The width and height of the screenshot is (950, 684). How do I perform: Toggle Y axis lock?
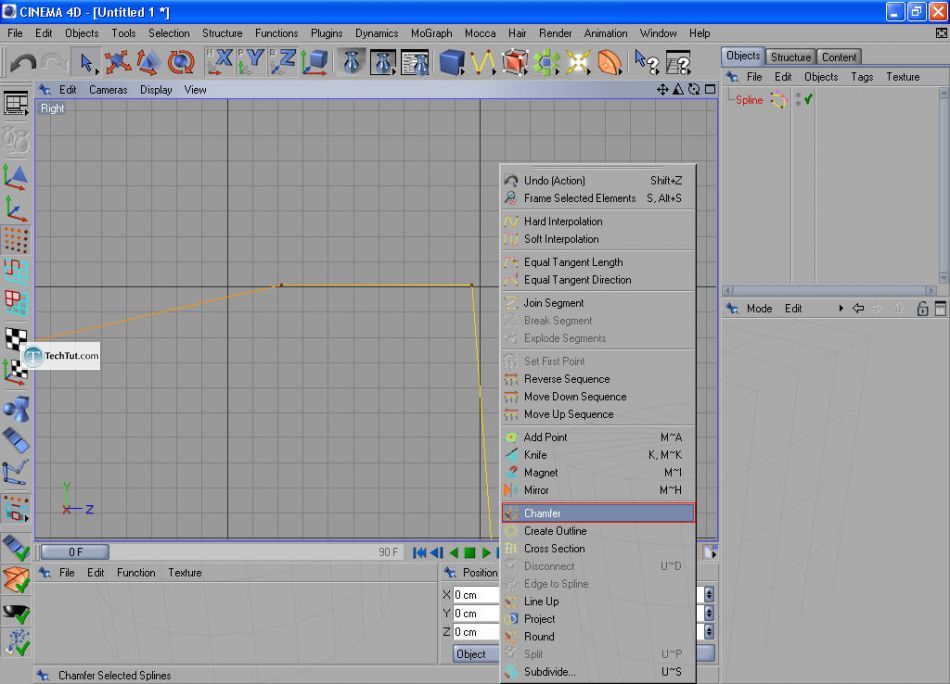point(251,62)
